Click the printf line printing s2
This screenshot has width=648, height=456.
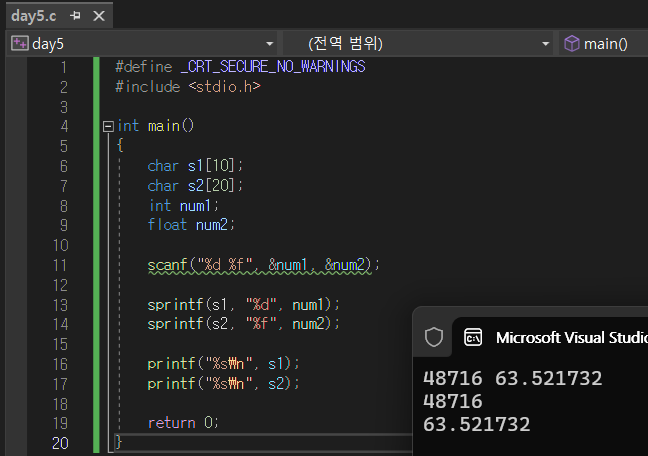pyautogui.click(x=223, y=384)
